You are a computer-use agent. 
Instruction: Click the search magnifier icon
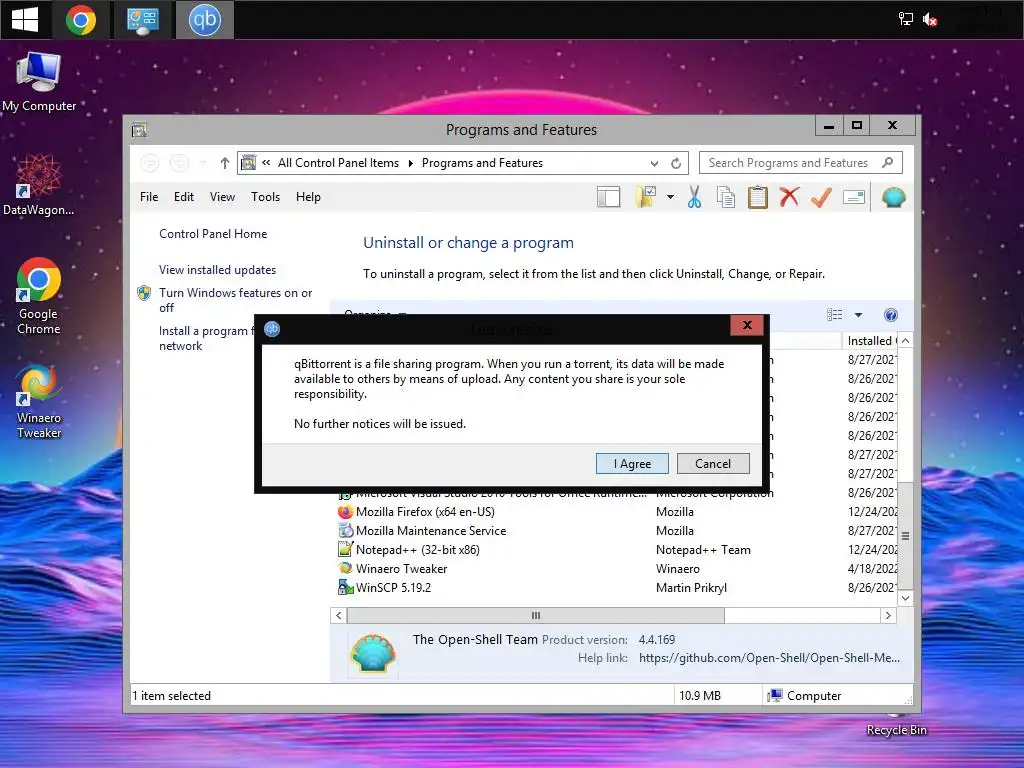887,163
